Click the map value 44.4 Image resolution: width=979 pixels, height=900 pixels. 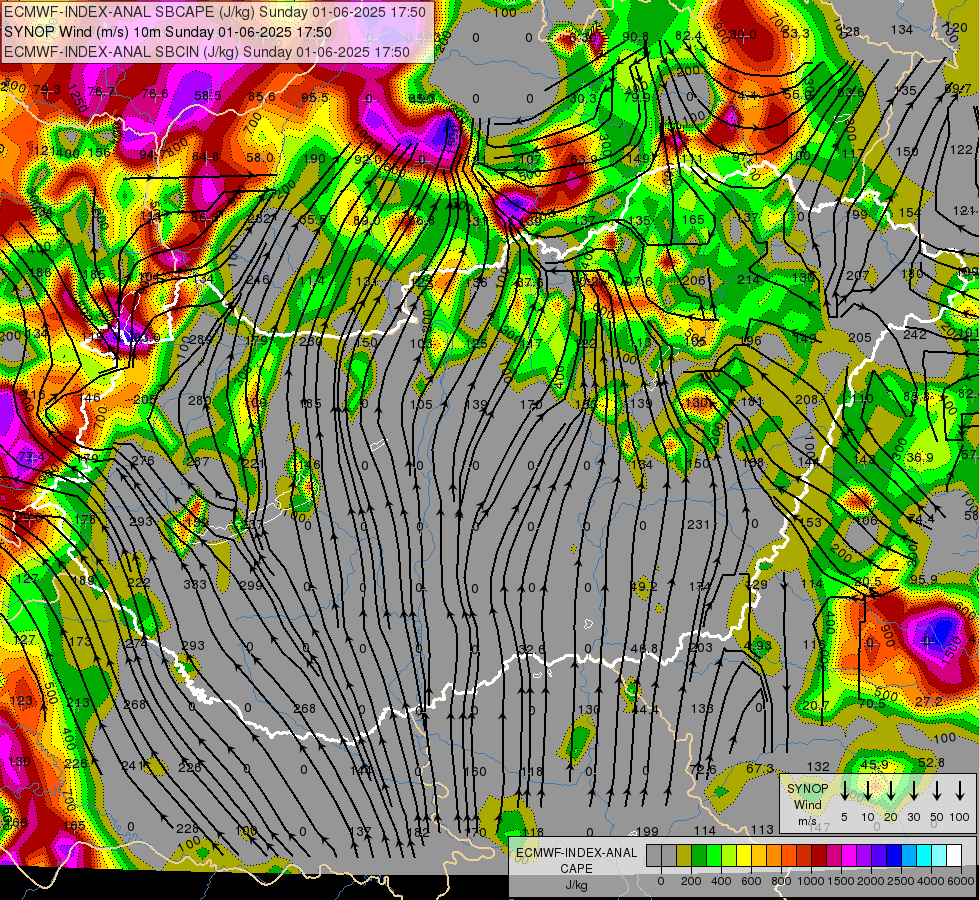click(645, 709)
